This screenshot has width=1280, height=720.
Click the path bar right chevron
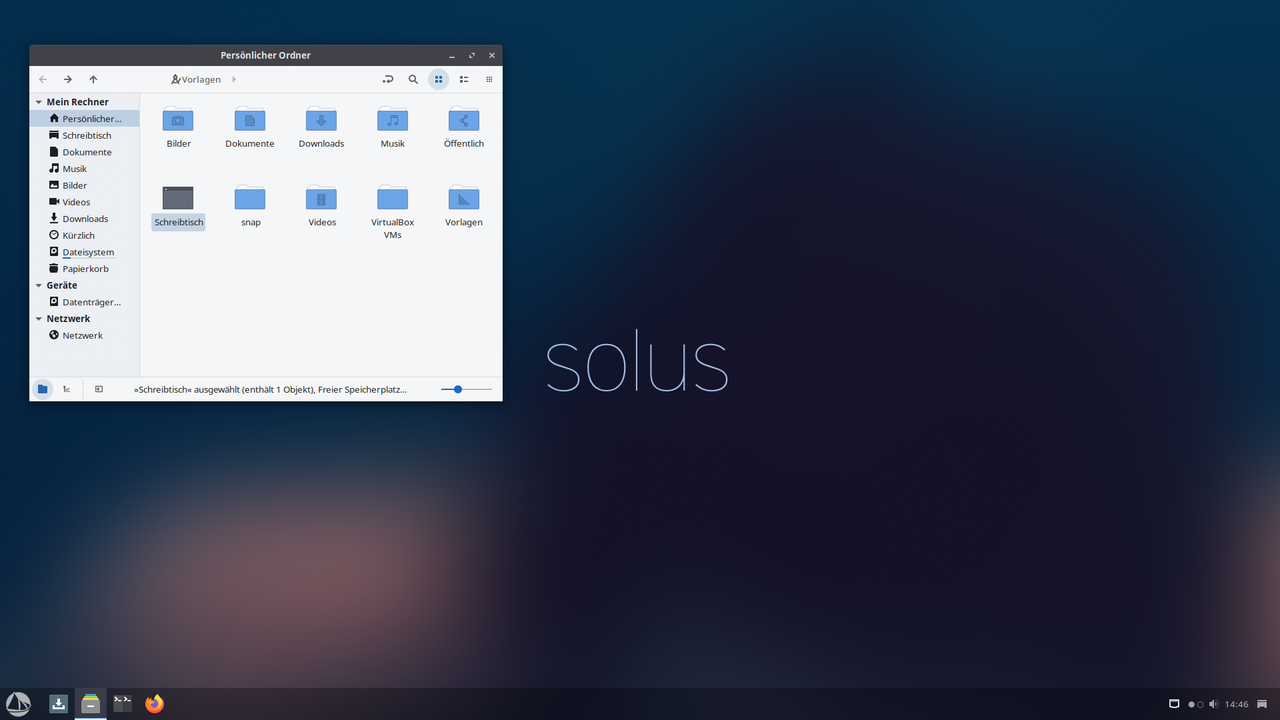coord(234,79)
